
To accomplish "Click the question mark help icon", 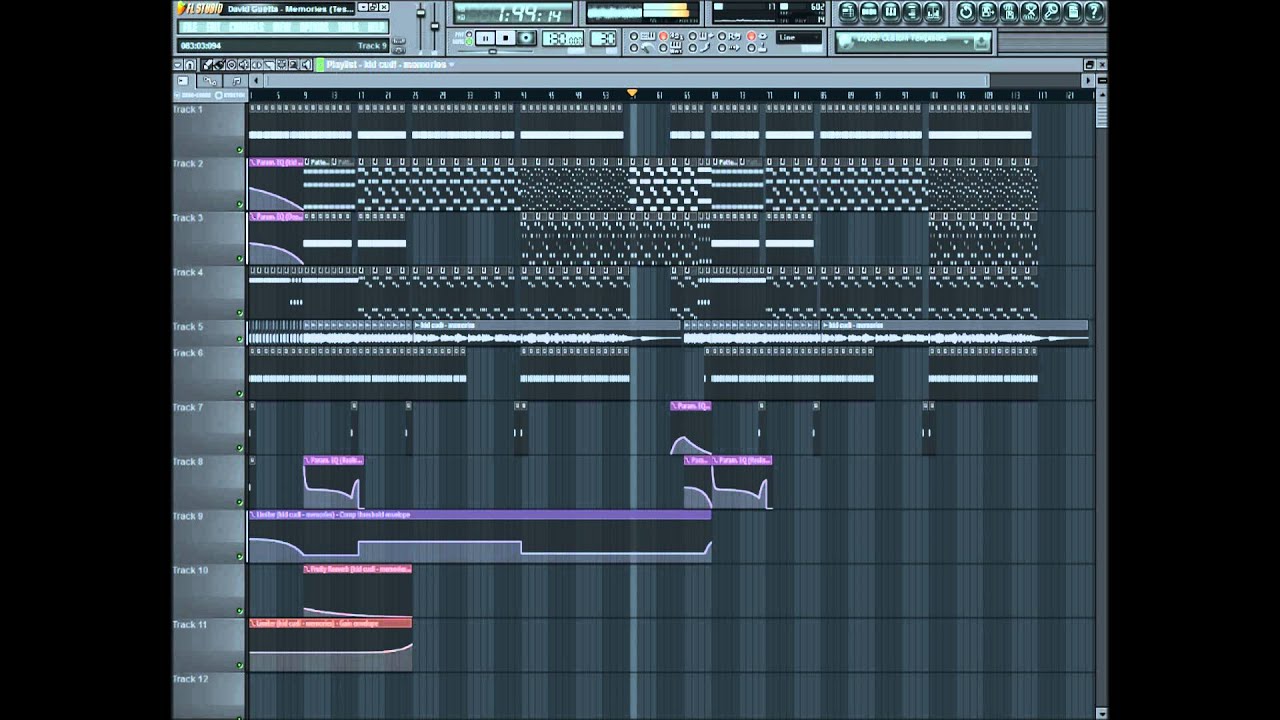I will (1093, 13).
